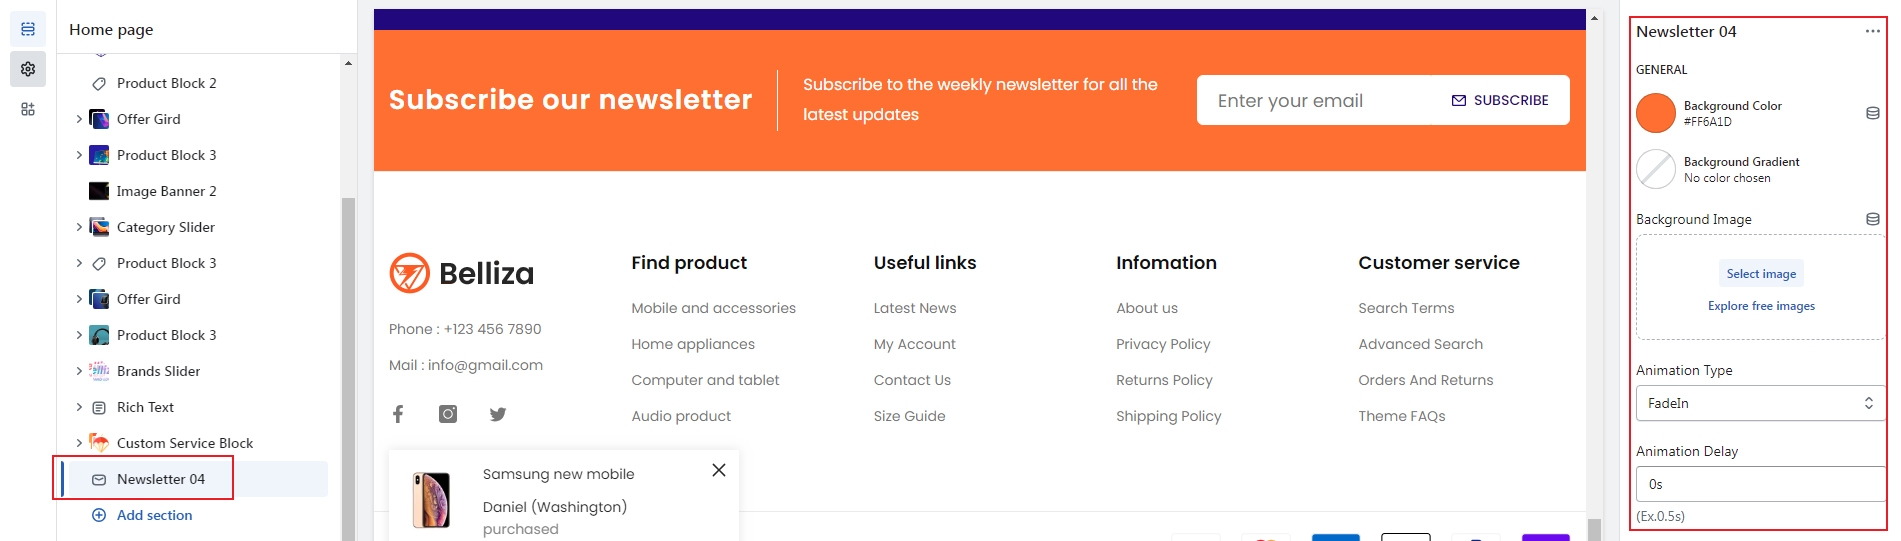Image resolution: width=1901 pixels, height=541 pixels.
Task: Click the Add section link
Action: [x=154, y=515]
